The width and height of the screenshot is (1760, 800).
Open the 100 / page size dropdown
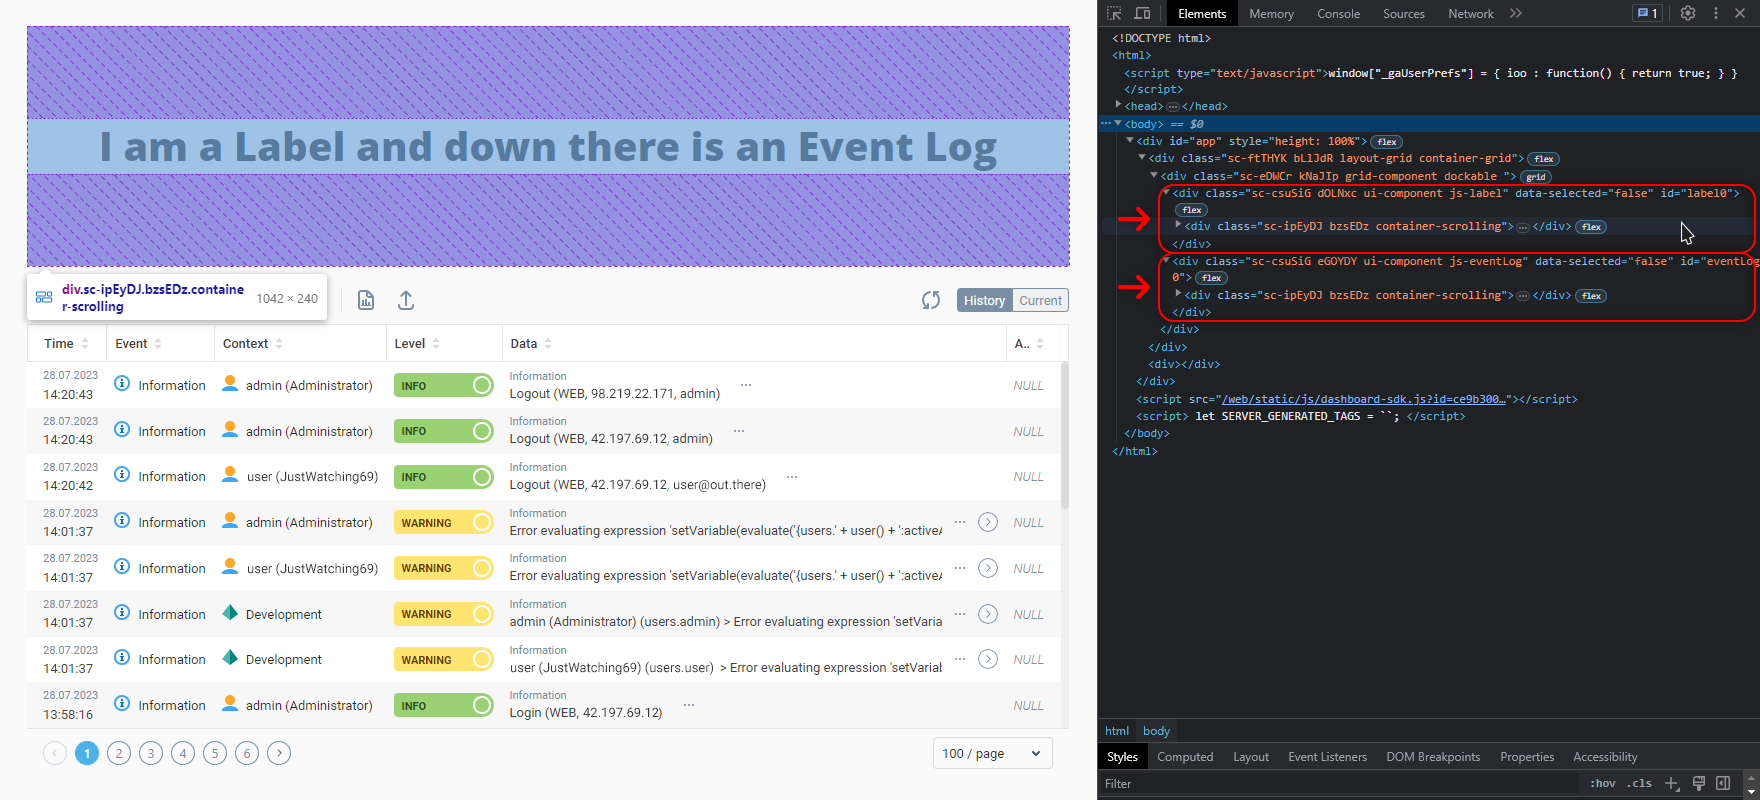pos(992,753)
